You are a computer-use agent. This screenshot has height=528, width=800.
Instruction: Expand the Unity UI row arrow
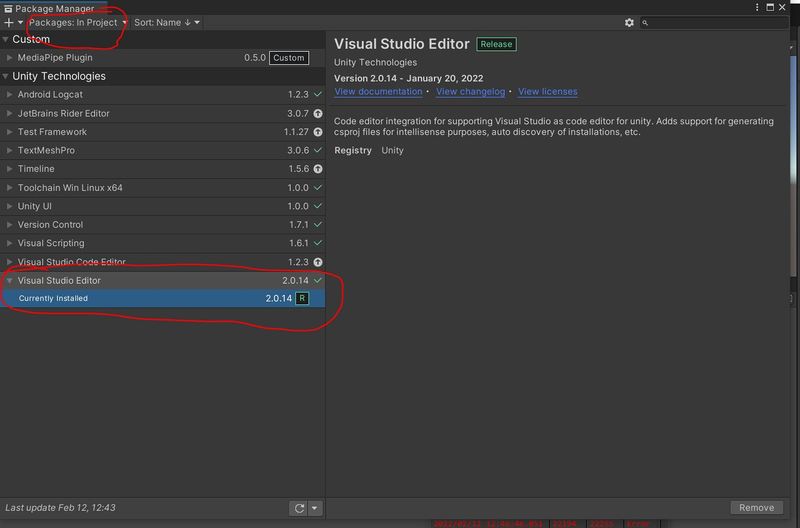(9, 206)
